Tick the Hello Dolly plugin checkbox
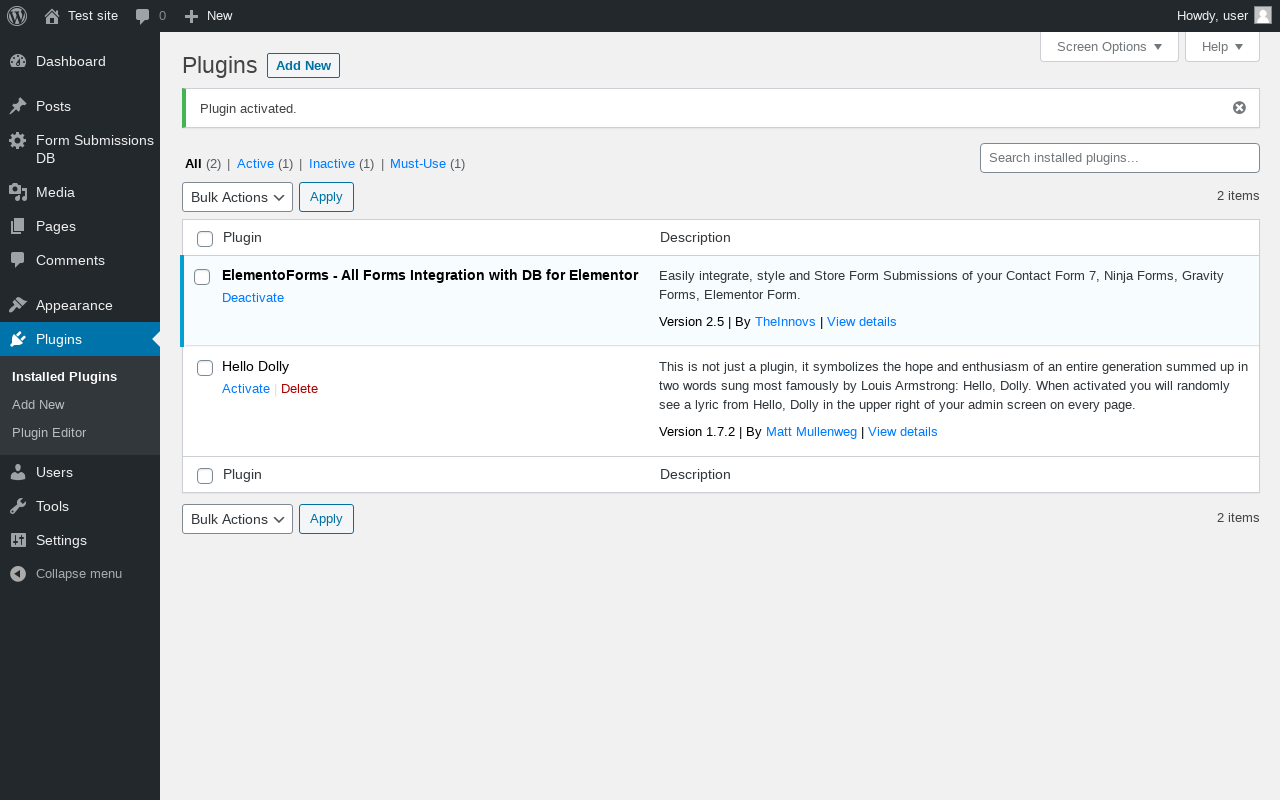Screen dimensions: 1280x800 point(205,368)
